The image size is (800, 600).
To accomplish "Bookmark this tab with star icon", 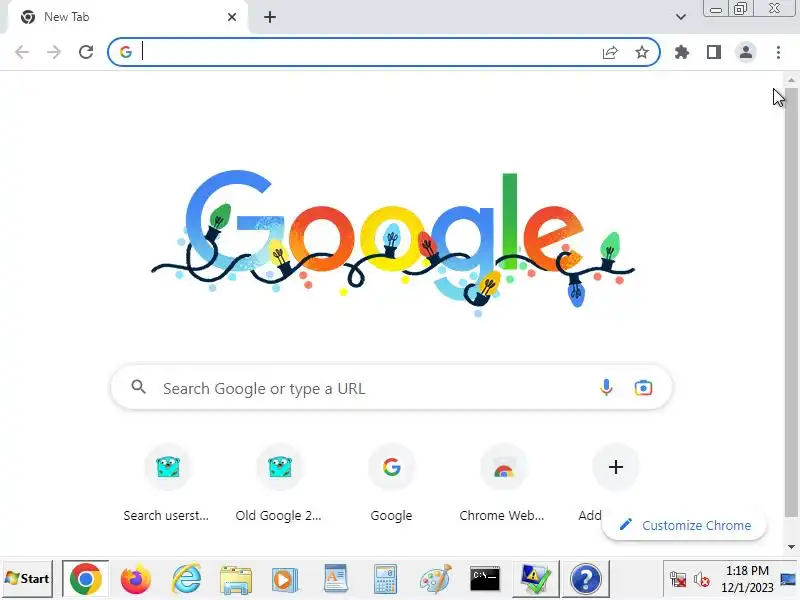I will pos(642,52).
